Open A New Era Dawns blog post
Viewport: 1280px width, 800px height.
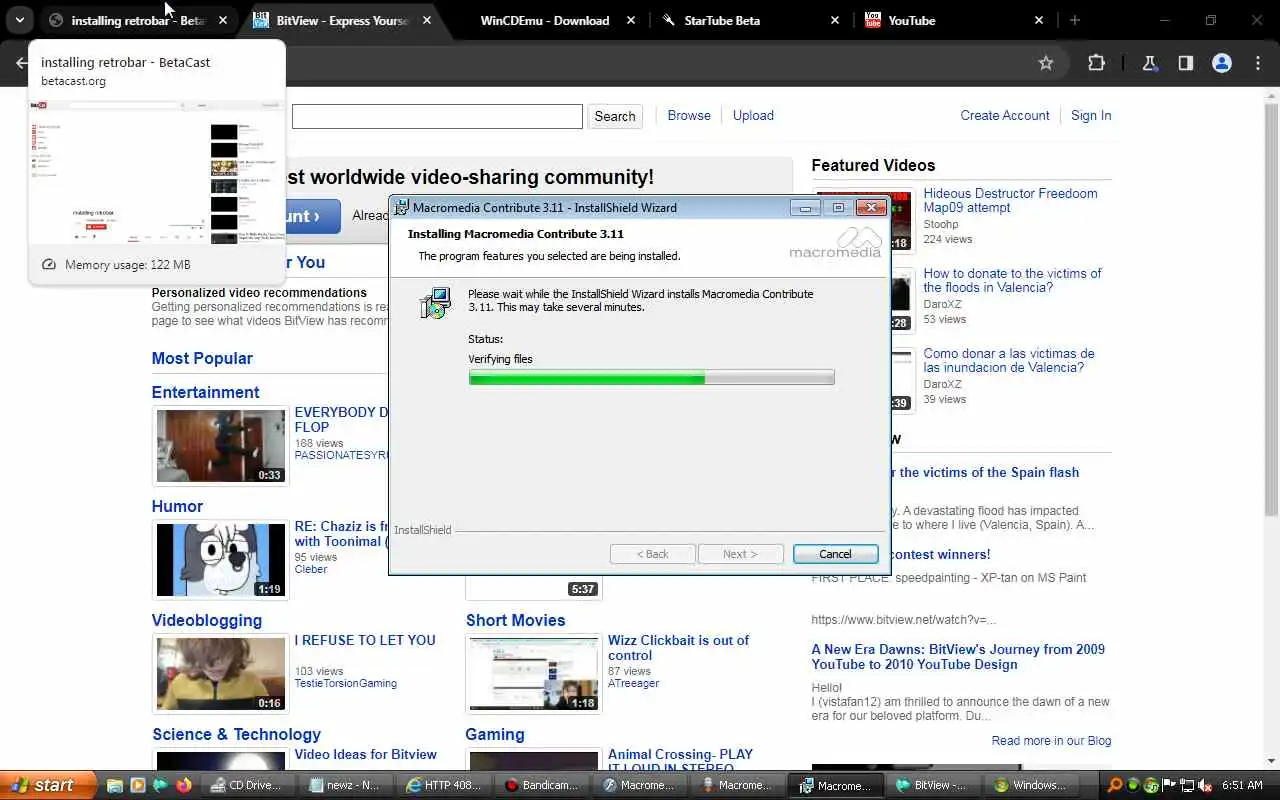[958, 656]
